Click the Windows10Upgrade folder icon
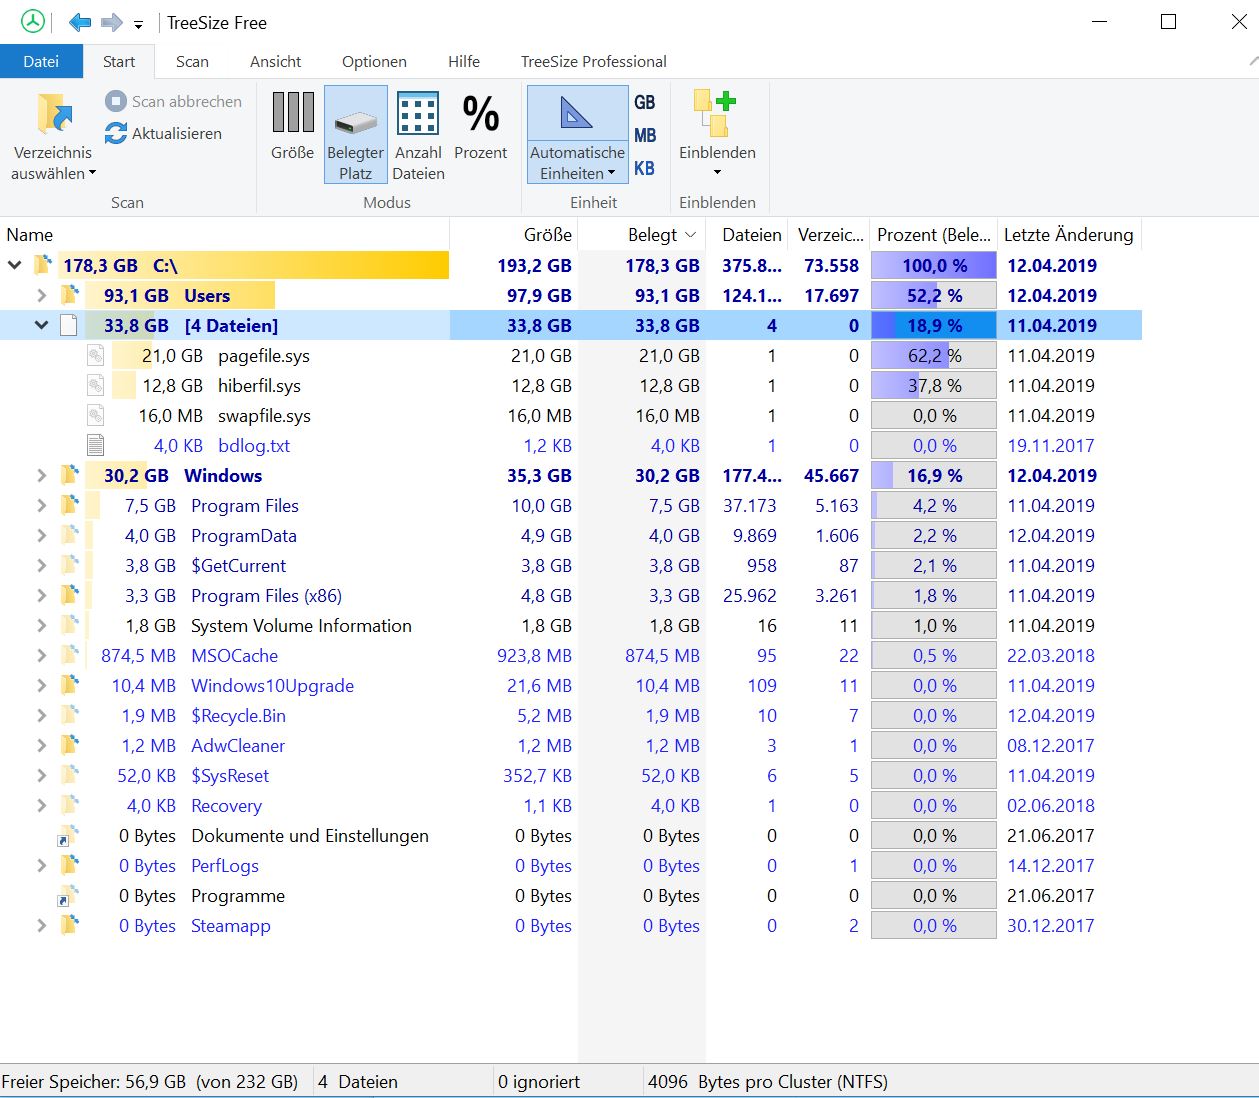 click(x=69, y=685)
